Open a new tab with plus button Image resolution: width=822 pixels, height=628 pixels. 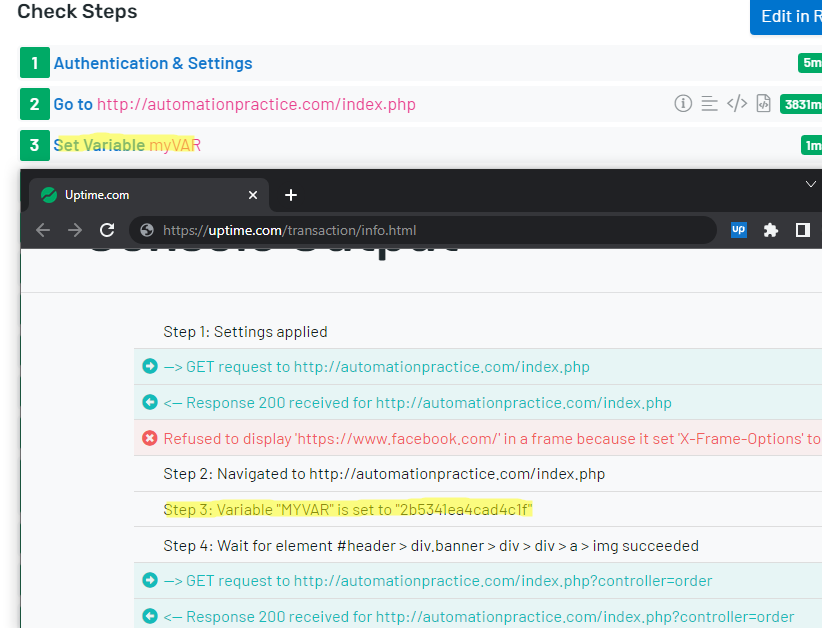290,195
